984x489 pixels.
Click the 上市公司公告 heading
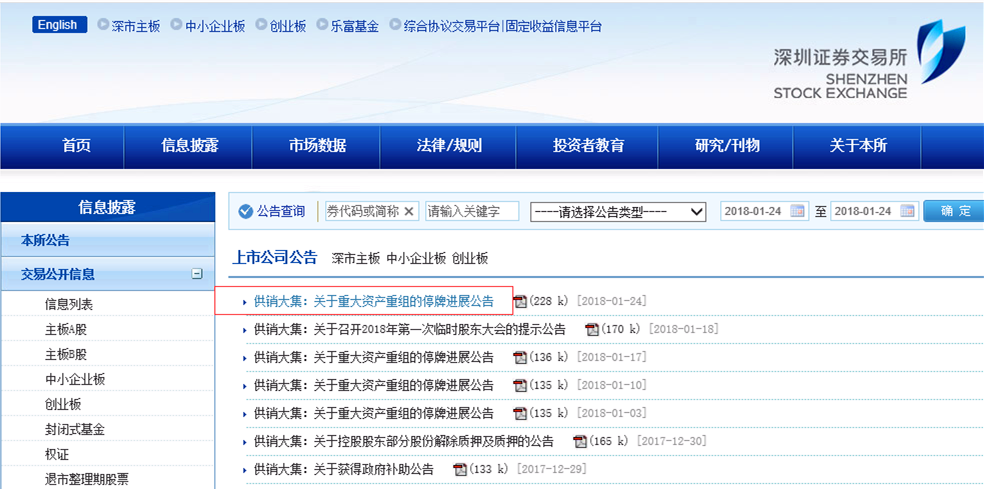(275, 258)
